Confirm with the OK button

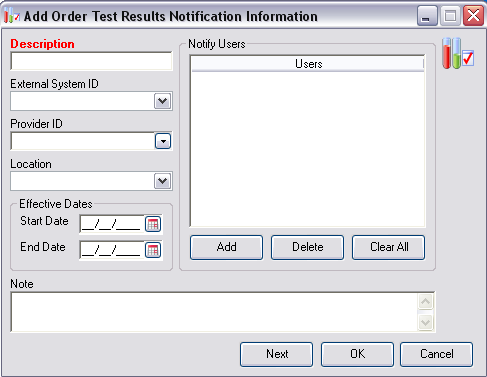coord(357,354)
